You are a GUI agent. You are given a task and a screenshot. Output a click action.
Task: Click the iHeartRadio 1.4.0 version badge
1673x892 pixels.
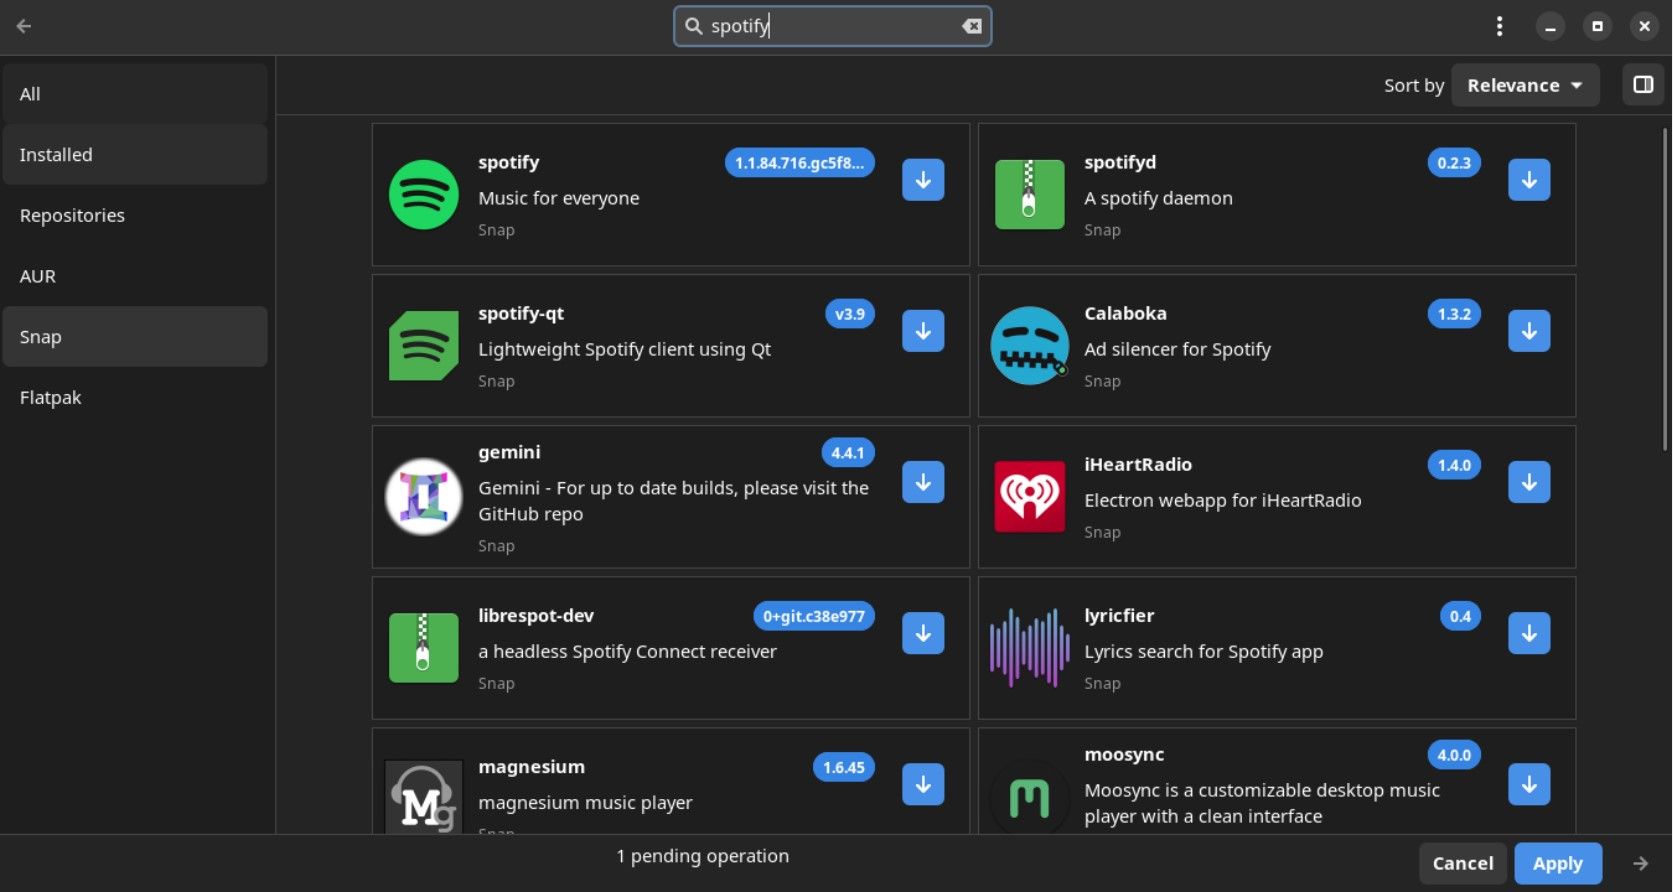click(1454, 465)
